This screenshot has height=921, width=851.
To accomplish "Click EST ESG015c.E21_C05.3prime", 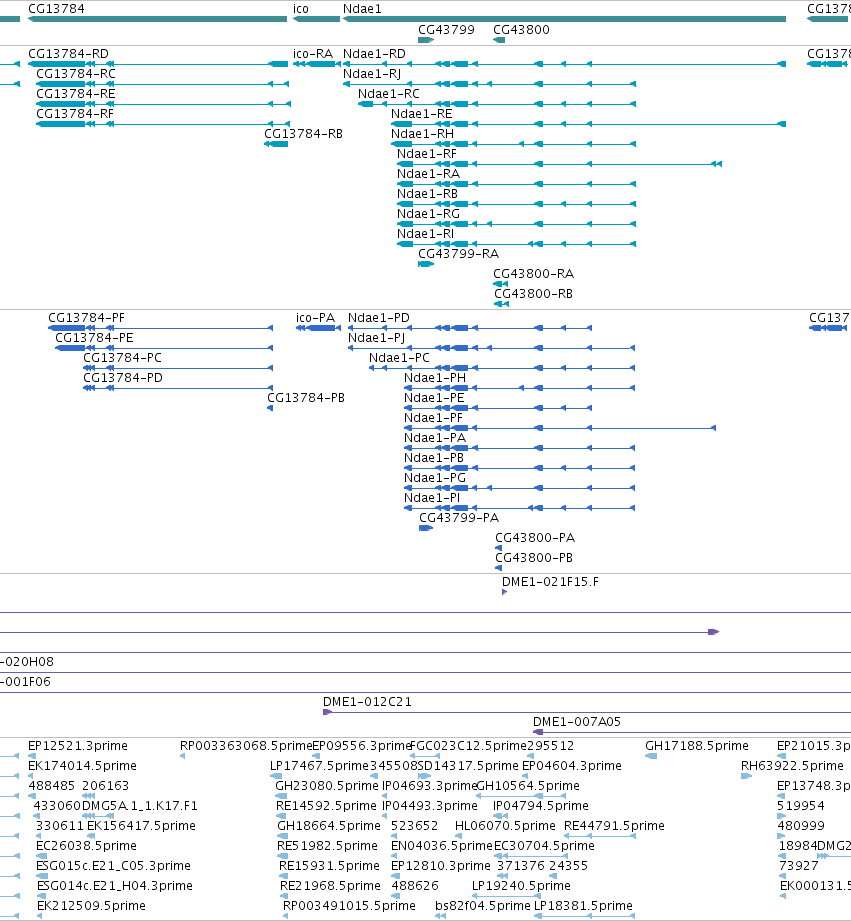I will [x=113, y=865].
